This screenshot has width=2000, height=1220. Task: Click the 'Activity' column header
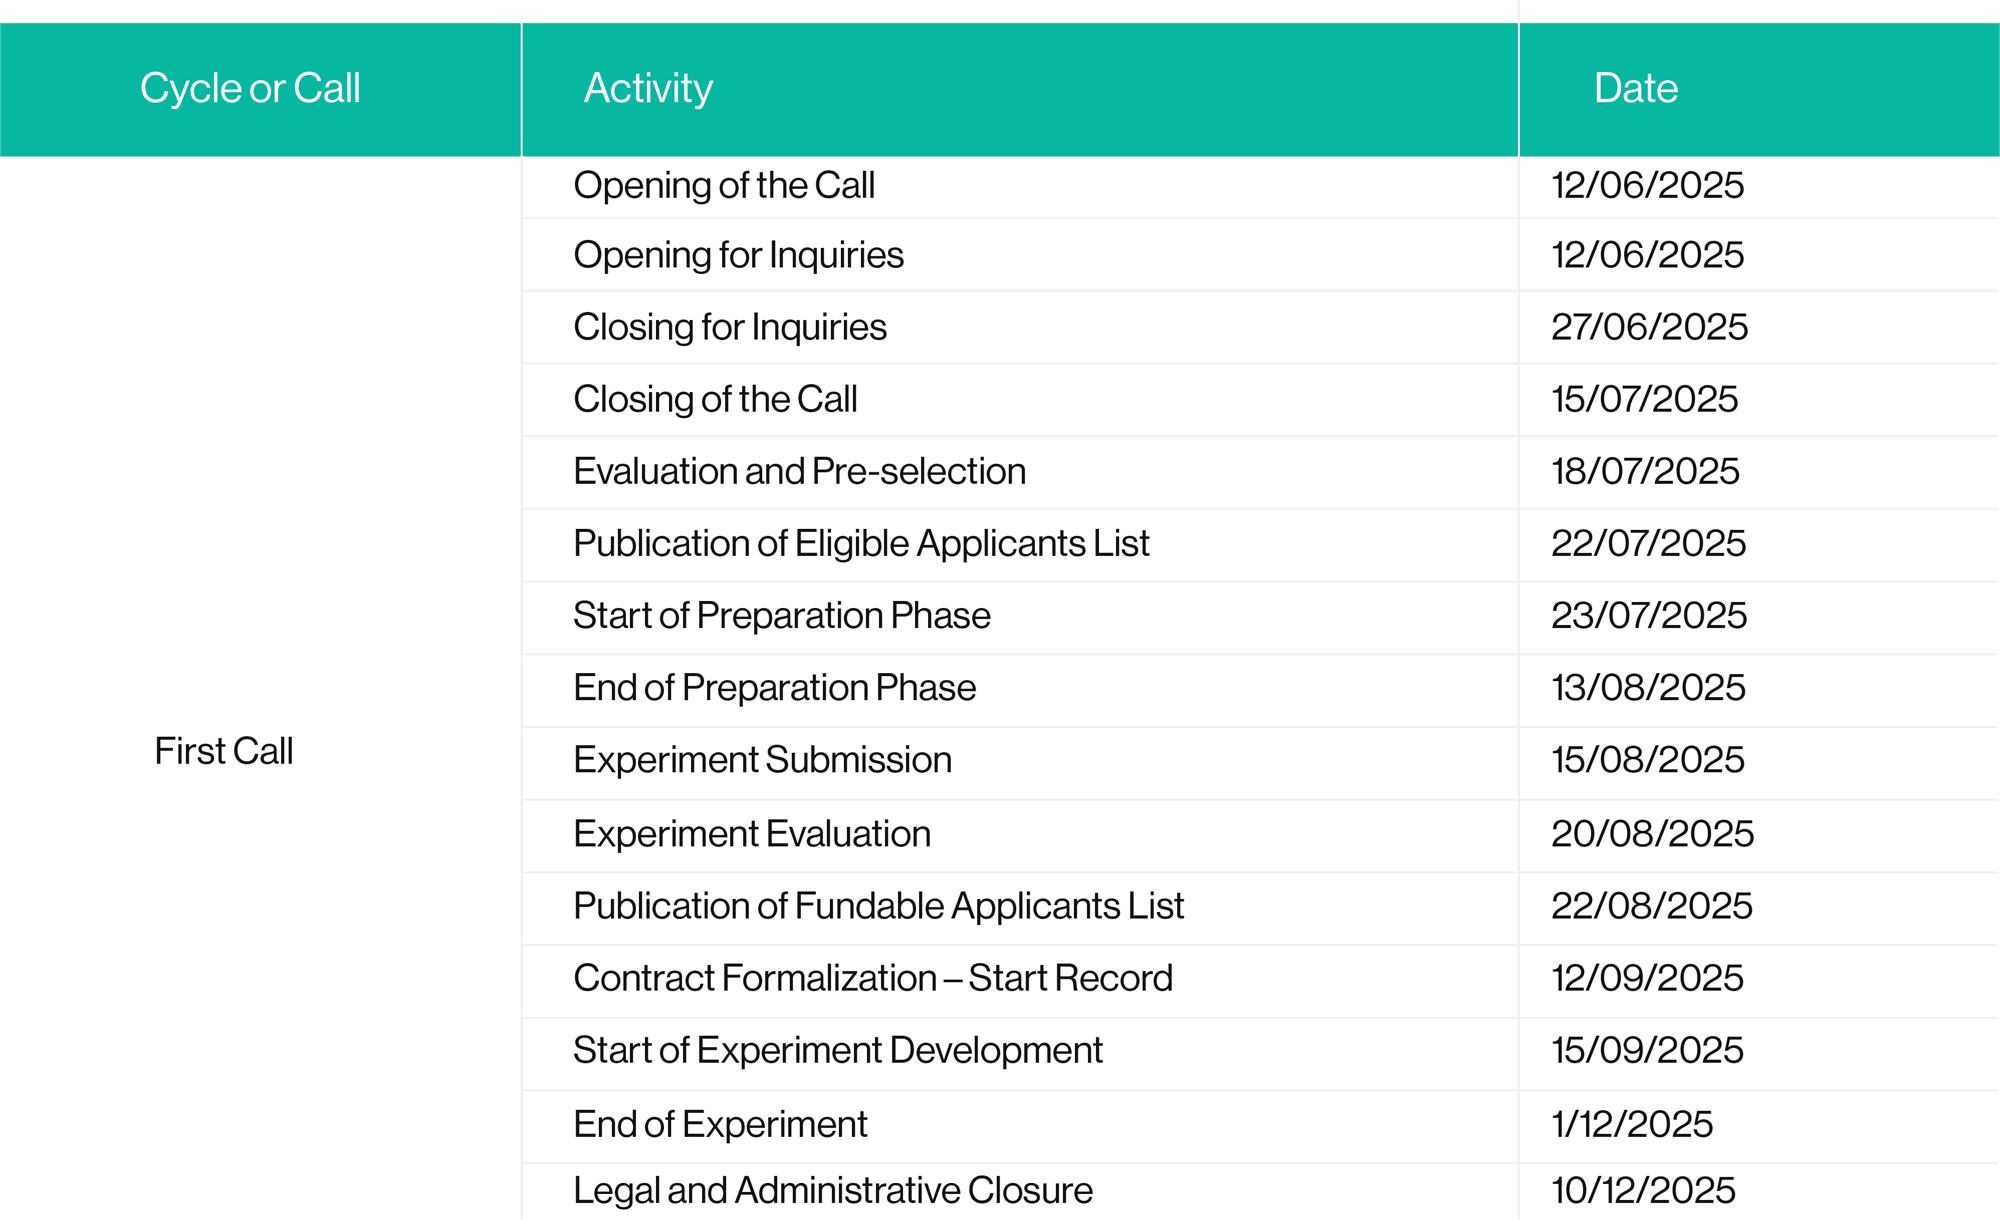point(648,88)
